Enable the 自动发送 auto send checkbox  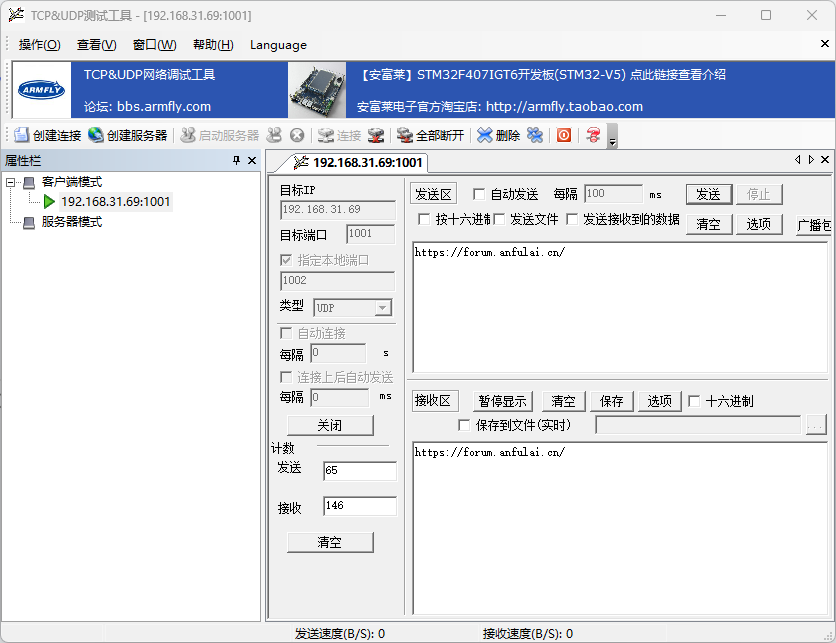(479, 194)
